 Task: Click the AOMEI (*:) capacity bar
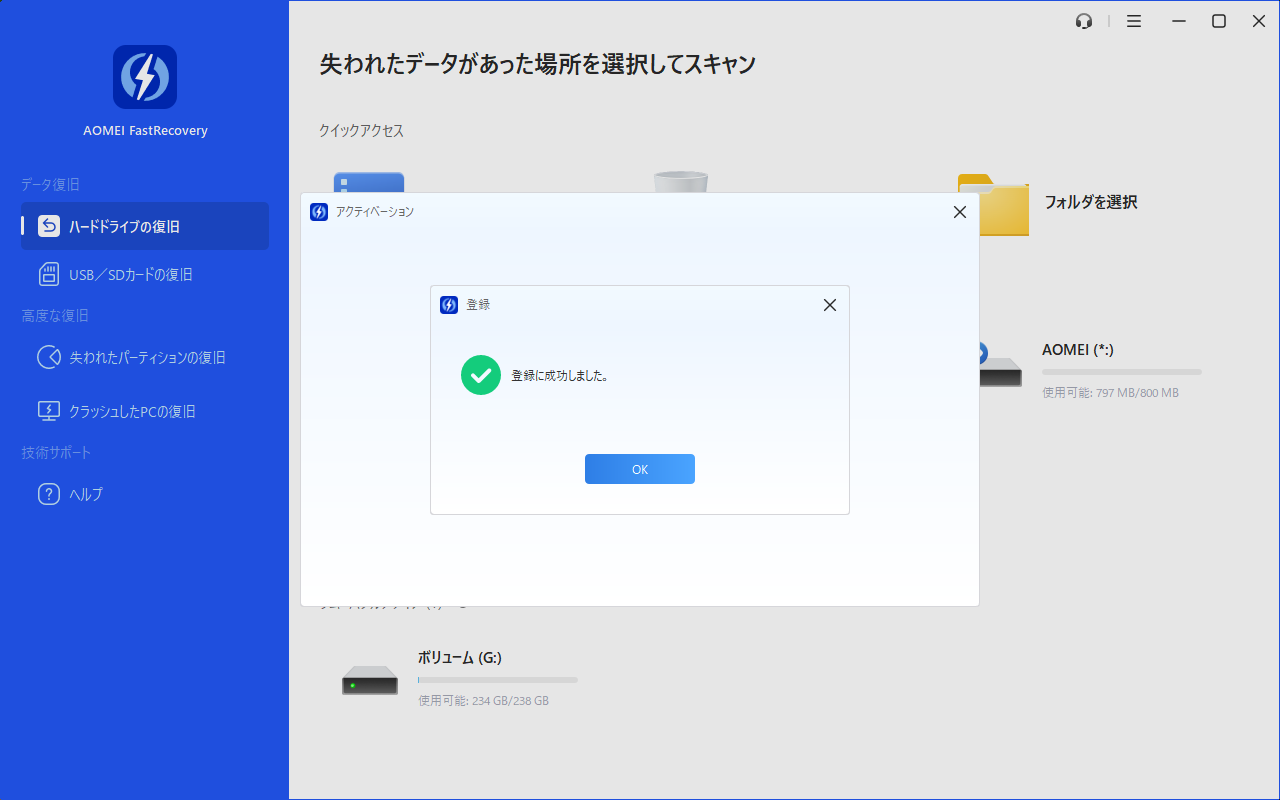(1122, 372)
